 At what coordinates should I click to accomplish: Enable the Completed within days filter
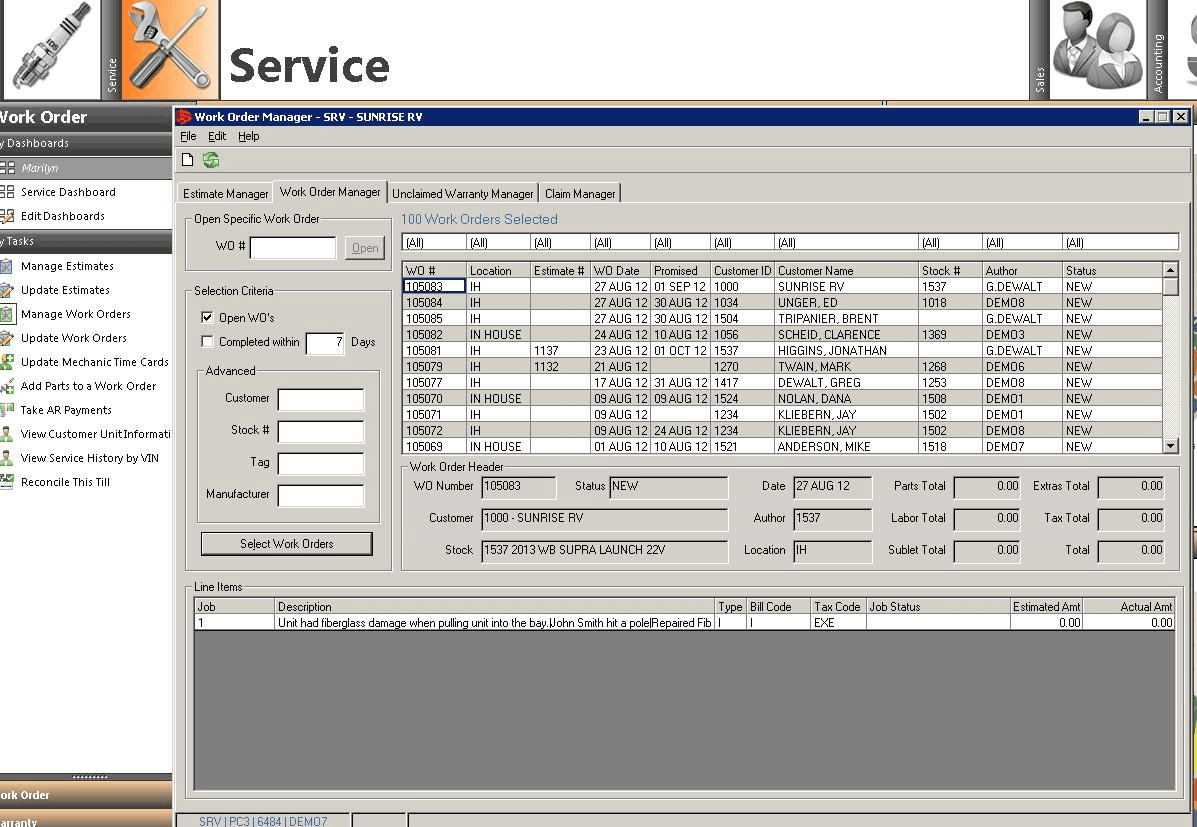(x=205, y=340)
